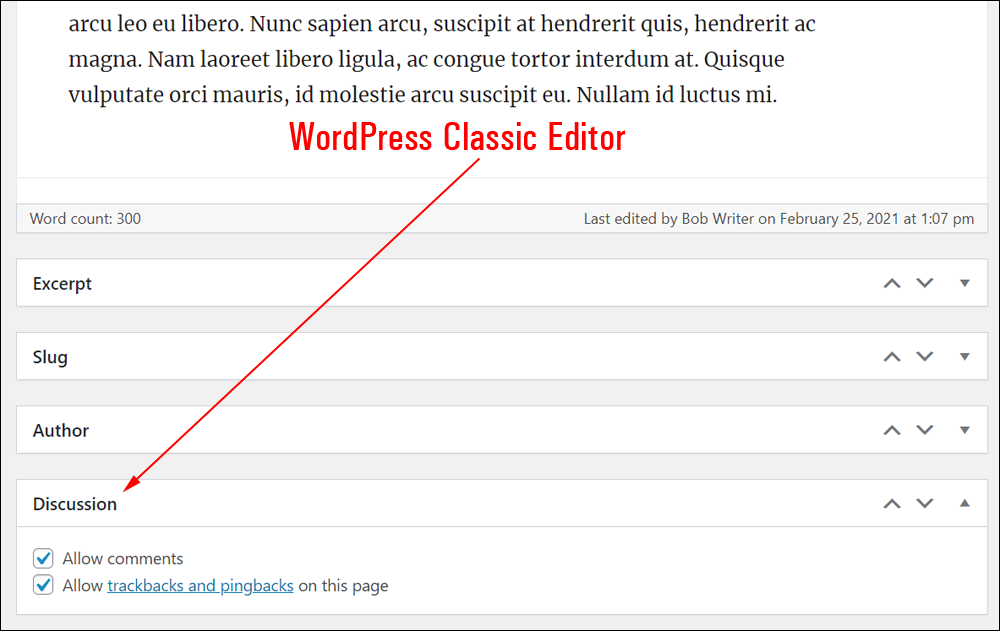This screenshot has width=1000, height=631.
Task: Uncheck the Allow comments checkbox
Action: pyautogui.click(x=43, y=558)
